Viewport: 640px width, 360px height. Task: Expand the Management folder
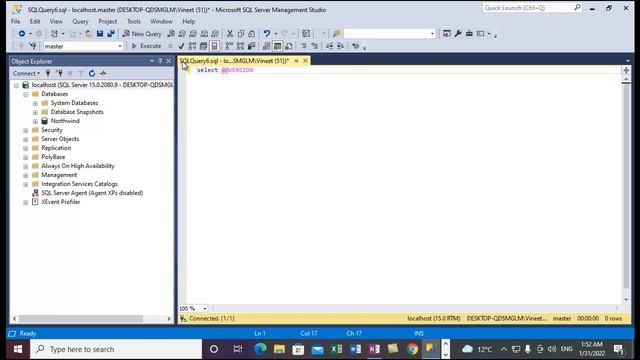pyautogui.click(x=26, y=176)
